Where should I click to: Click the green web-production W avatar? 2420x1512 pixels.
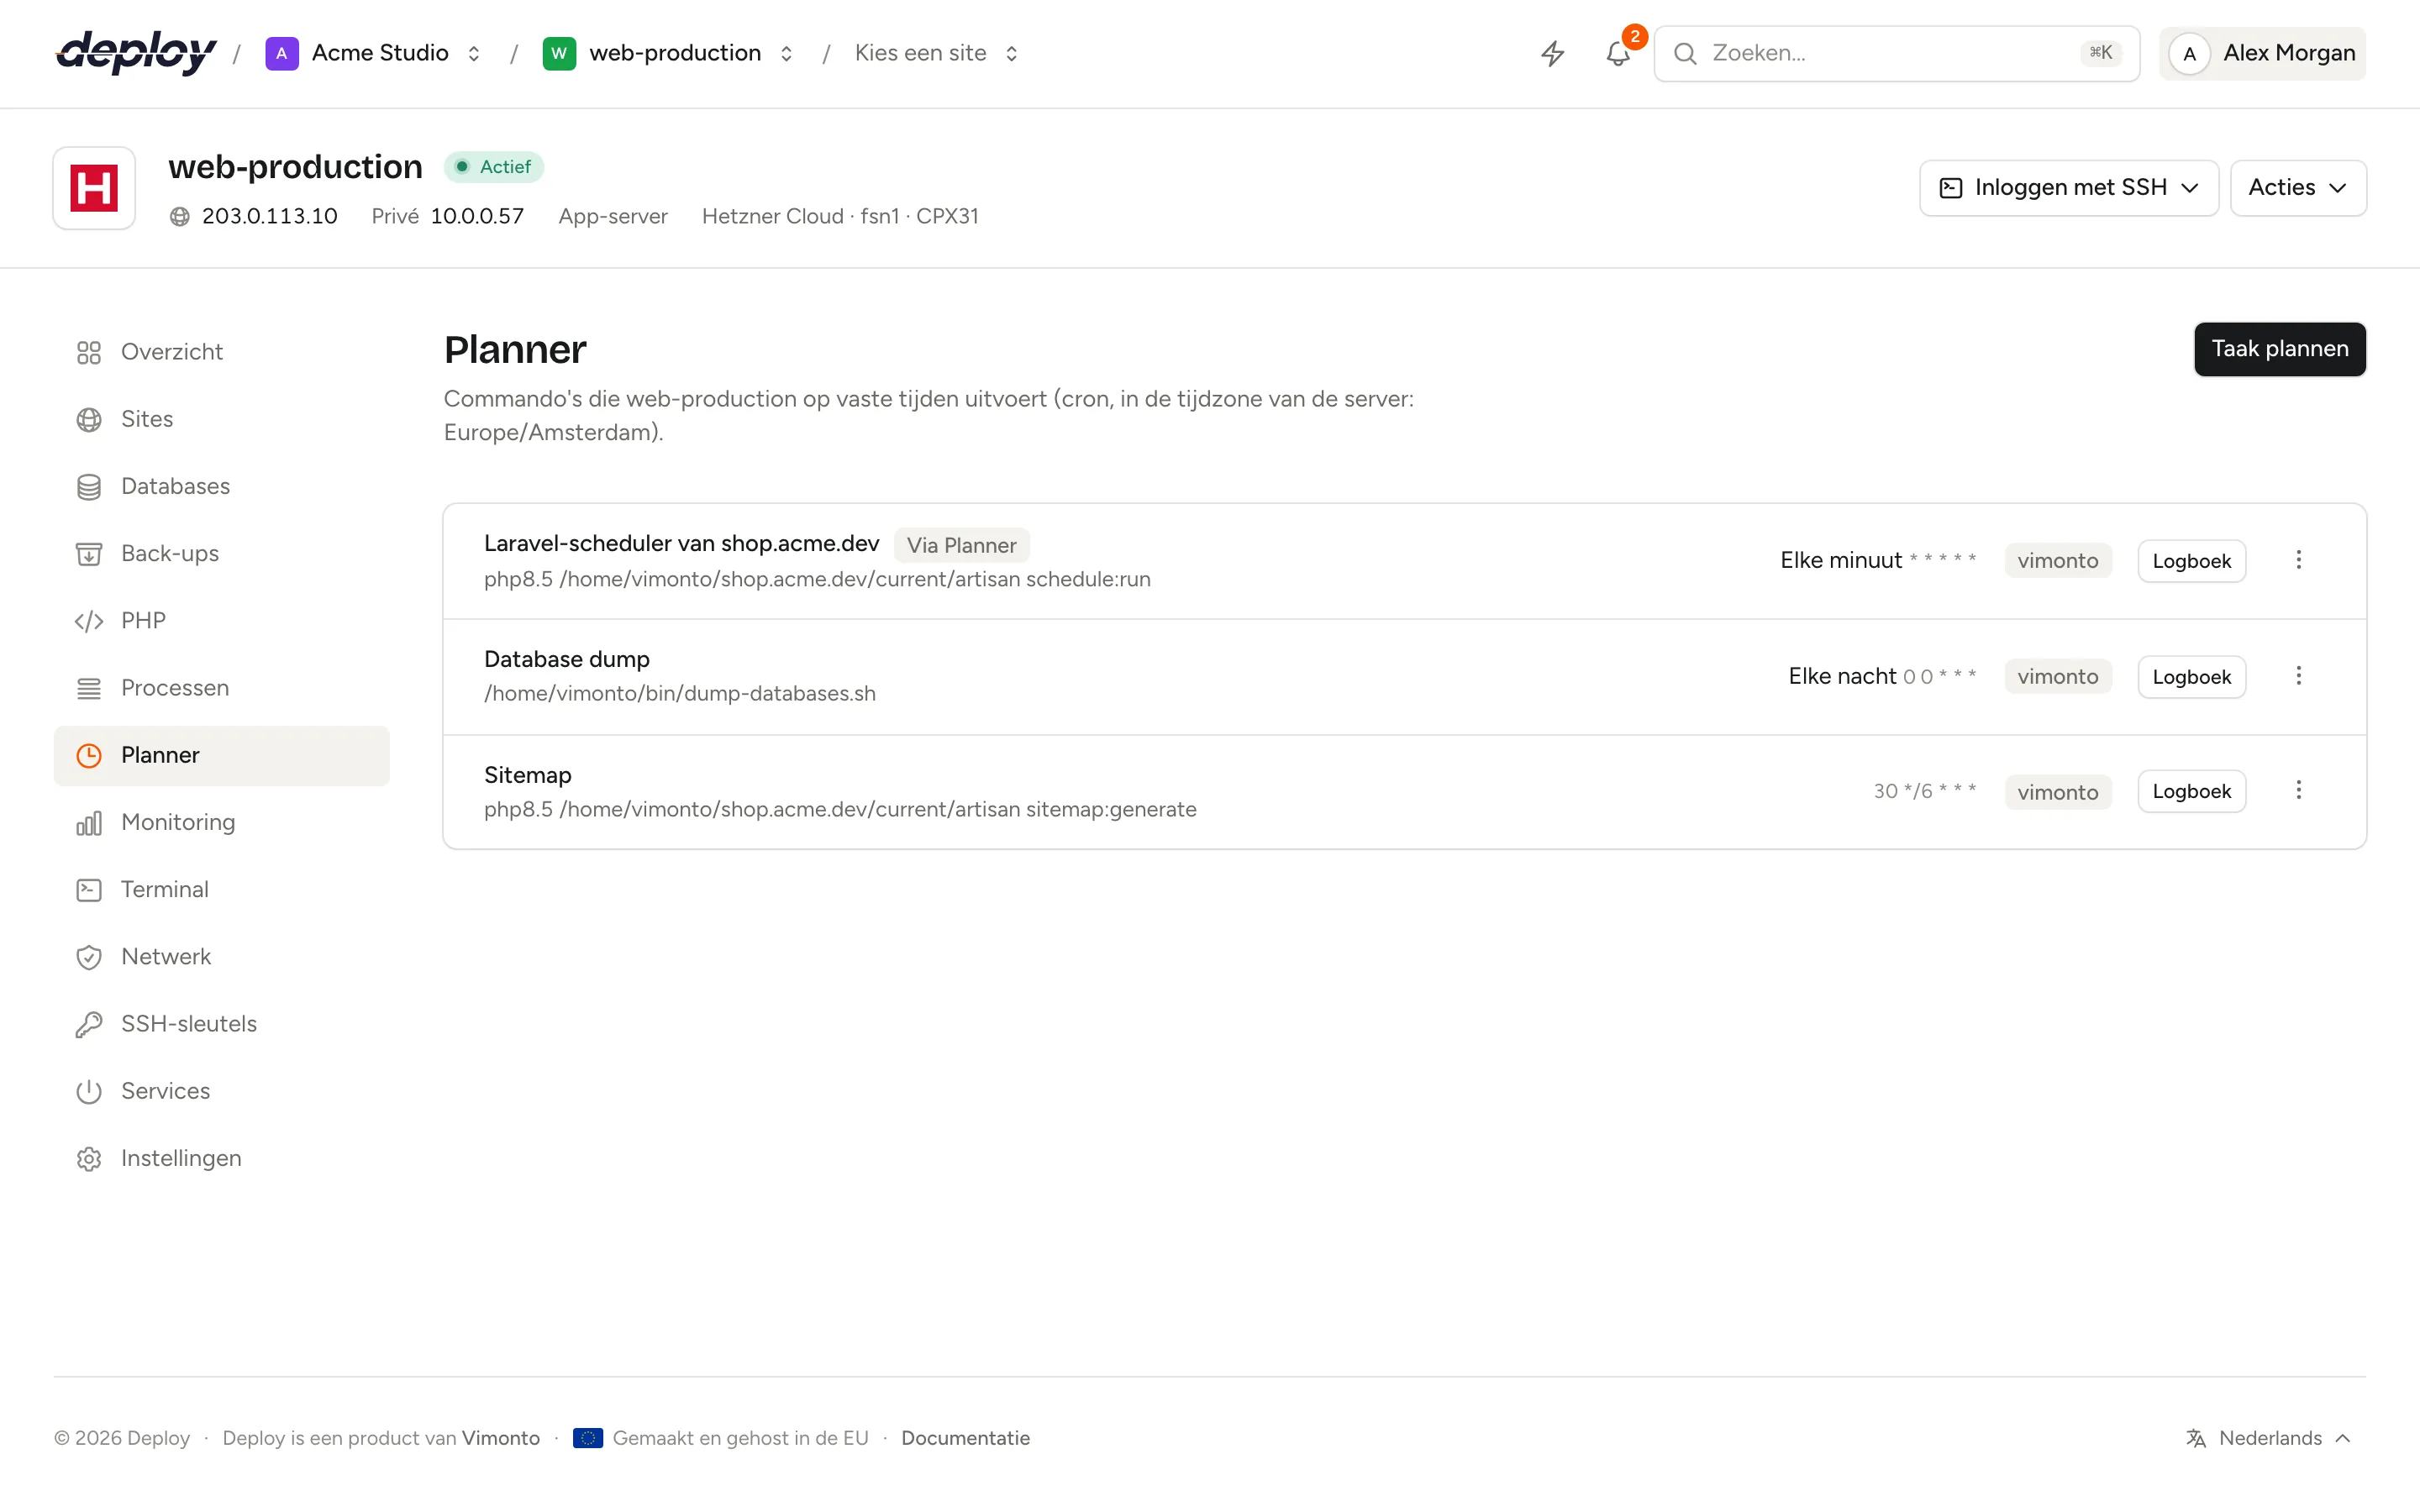click(x=559, y=53)
